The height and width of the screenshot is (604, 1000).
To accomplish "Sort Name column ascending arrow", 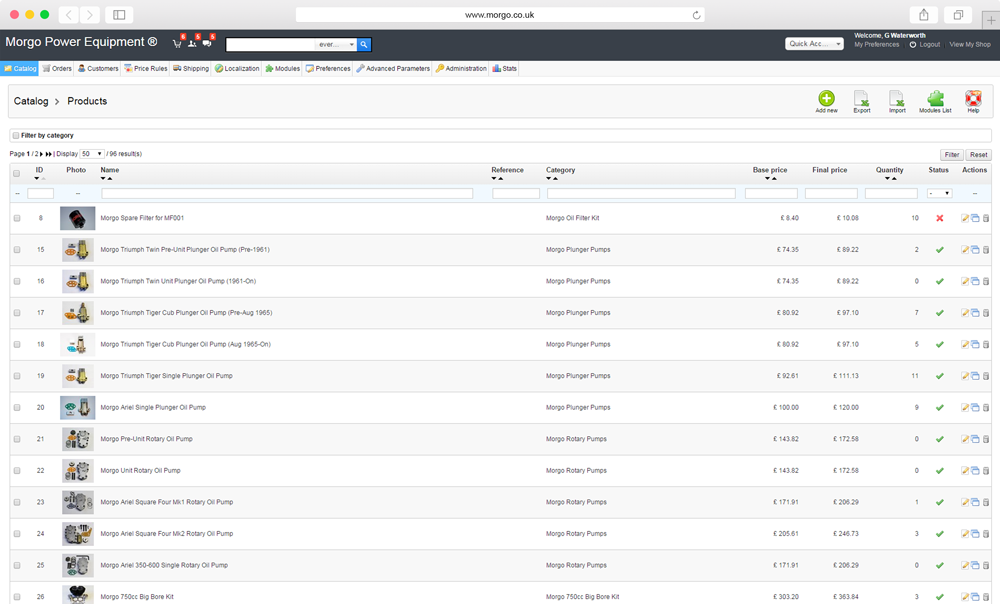I will click(110, 179).
